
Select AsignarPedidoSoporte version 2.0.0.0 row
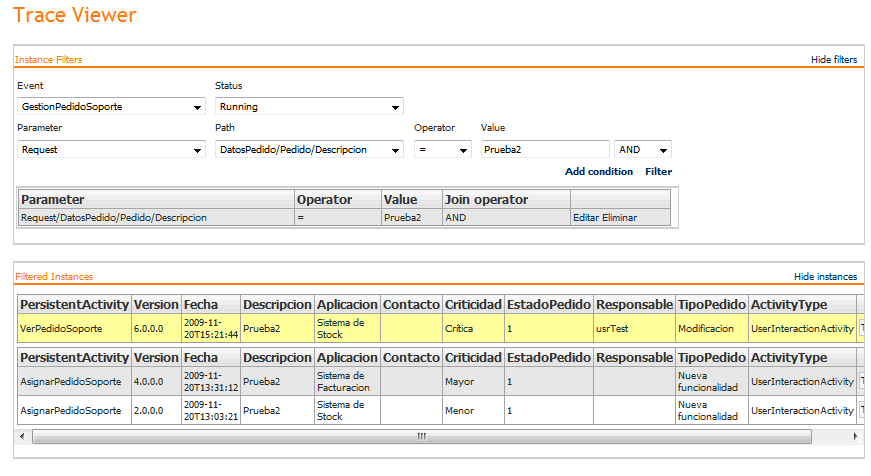(74, 410)
